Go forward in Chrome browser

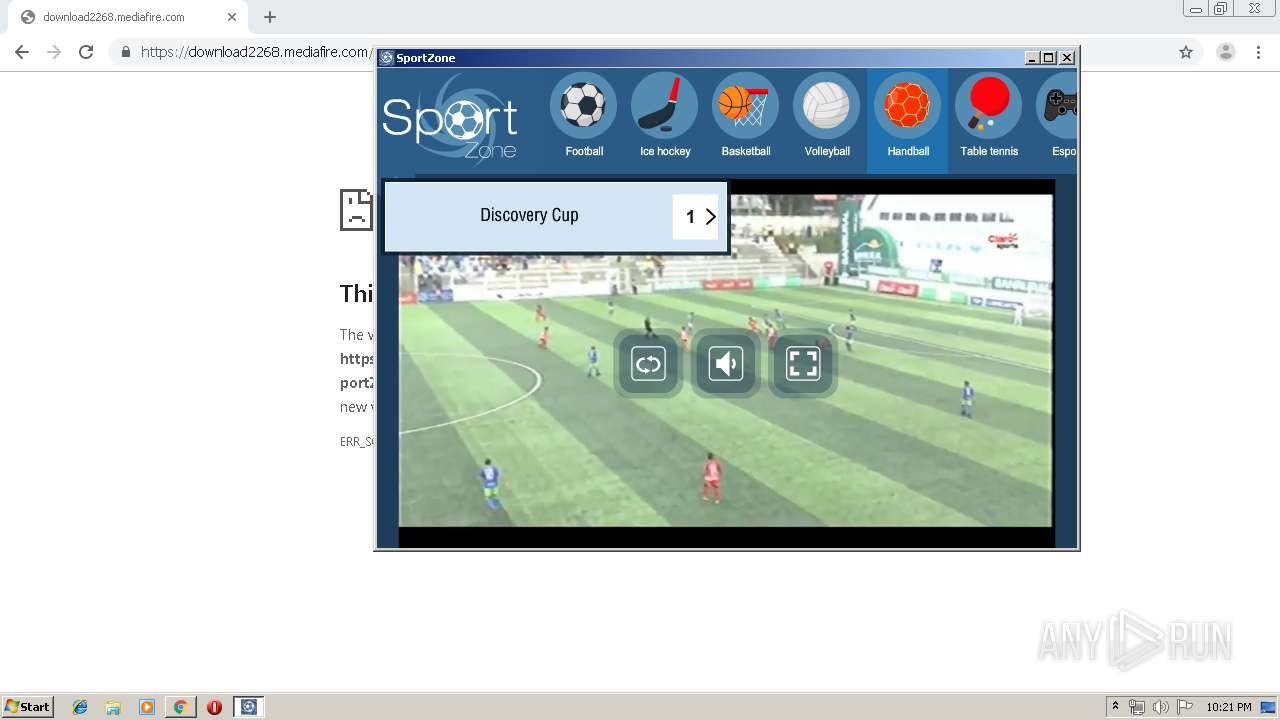pyautogui.click(x=54, y=52)
